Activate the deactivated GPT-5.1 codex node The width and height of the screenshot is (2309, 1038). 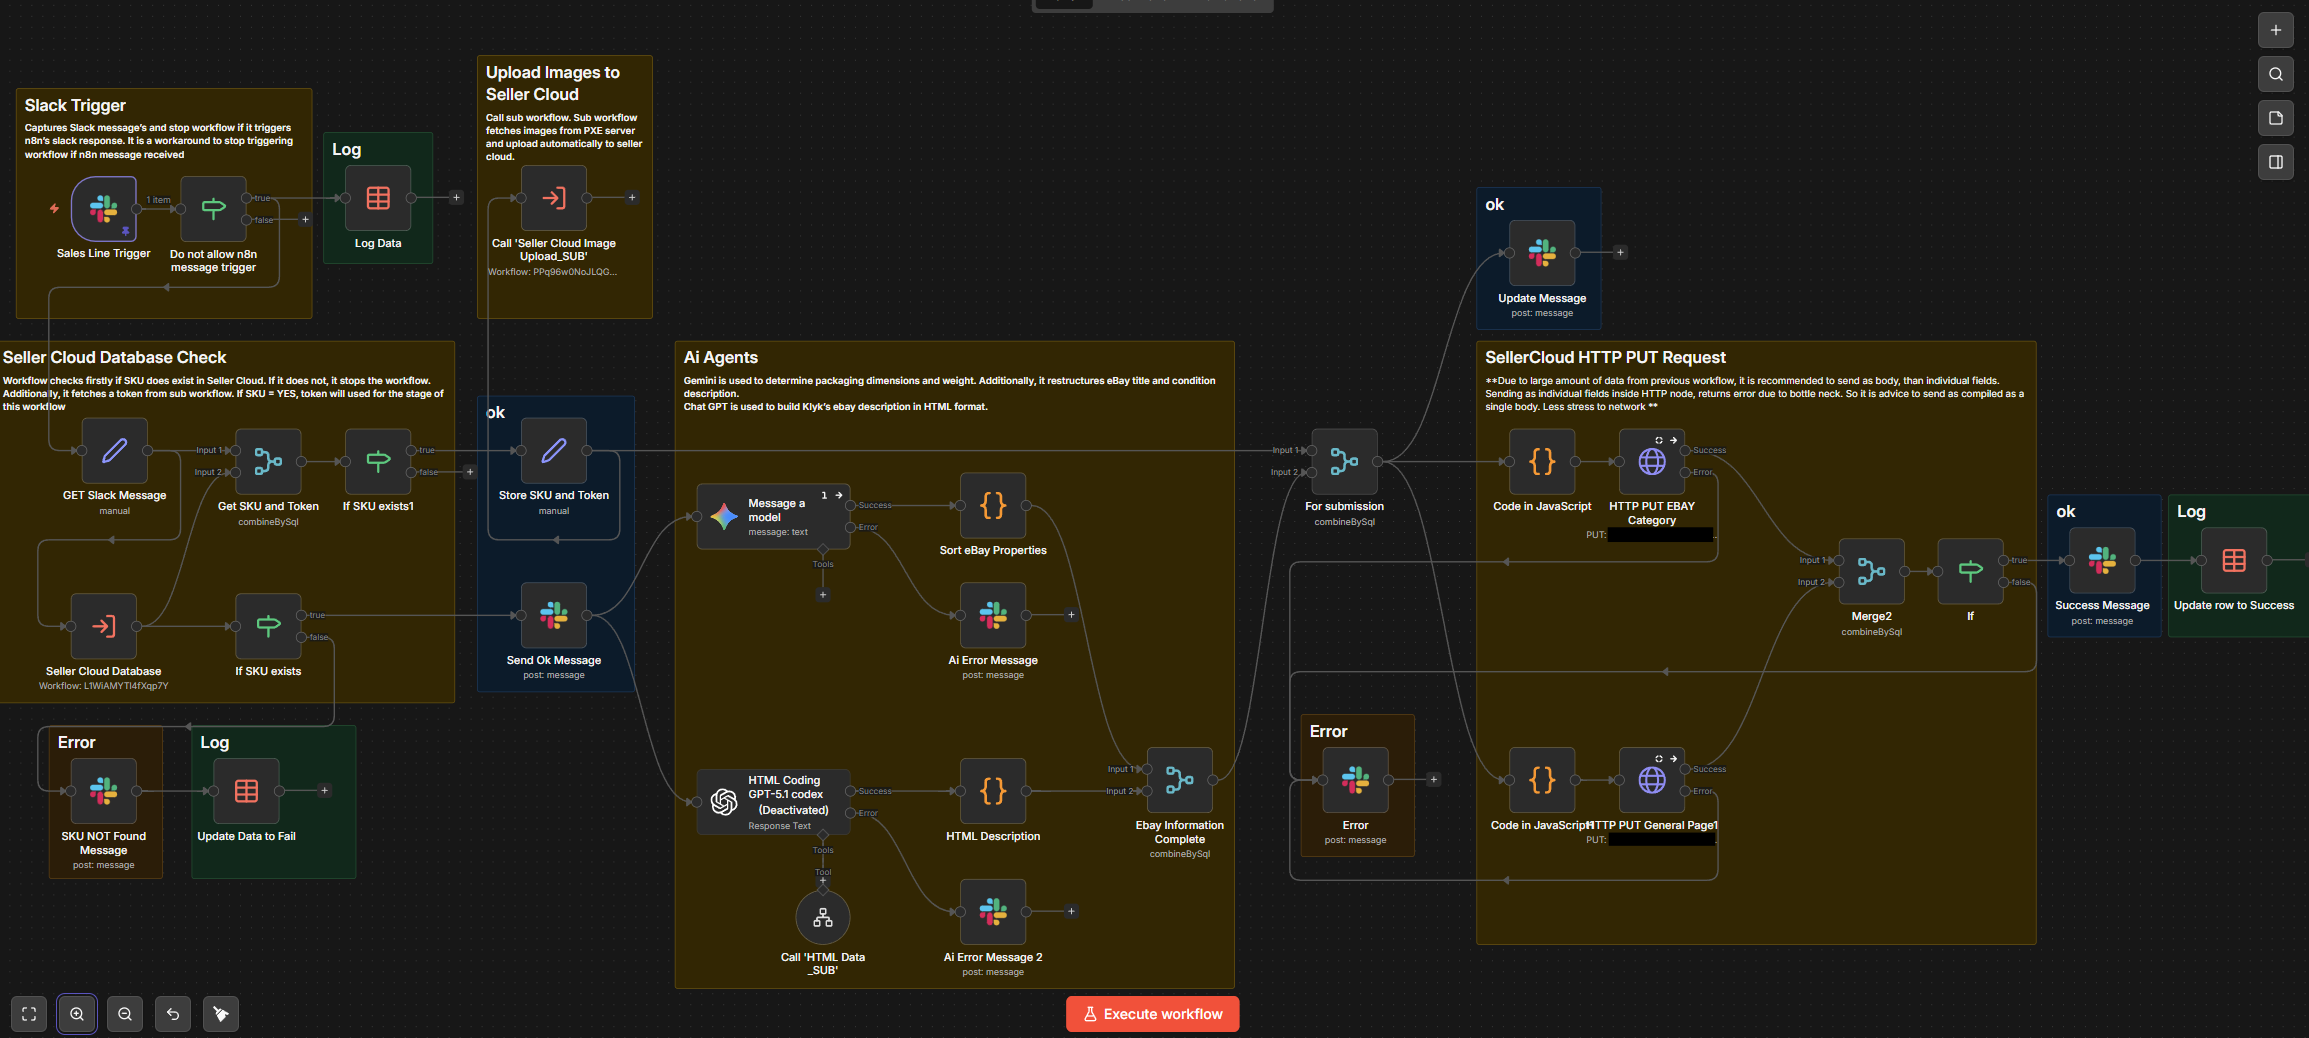(772, 801)
